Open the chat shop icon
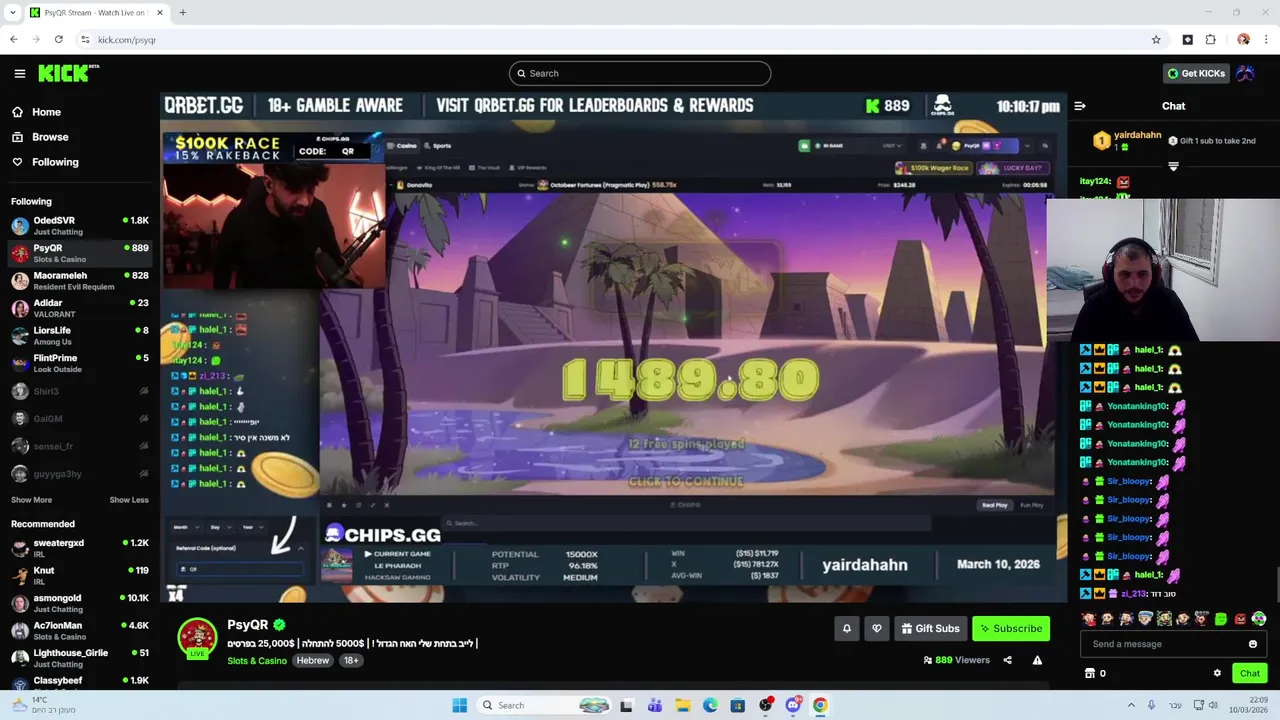 pos(1090,673)
